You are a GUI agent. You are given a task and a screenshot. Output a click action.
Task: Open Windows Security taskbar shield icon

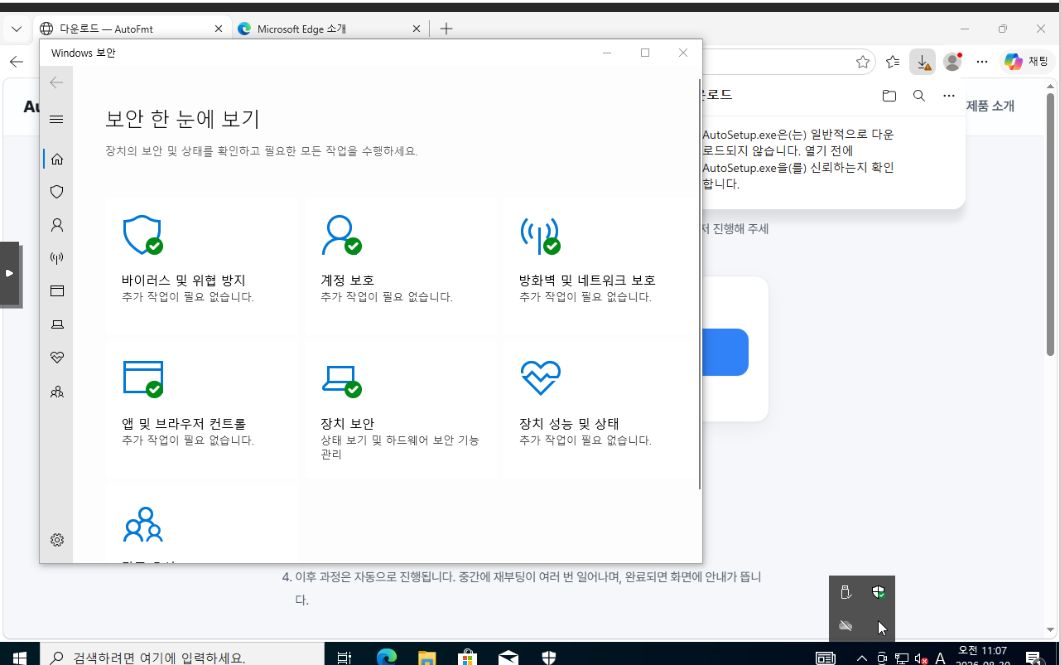coord(549,657)
